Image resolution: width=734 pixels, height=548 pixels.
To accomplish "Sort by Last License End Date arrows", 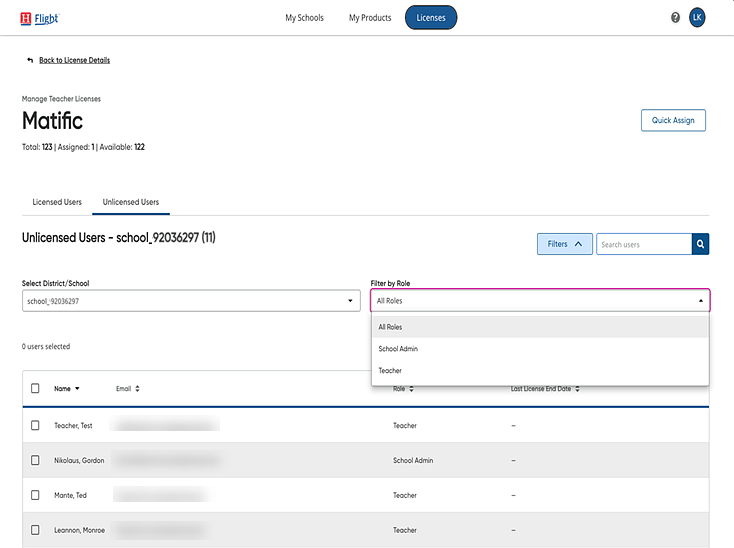I will coord(577,389).
